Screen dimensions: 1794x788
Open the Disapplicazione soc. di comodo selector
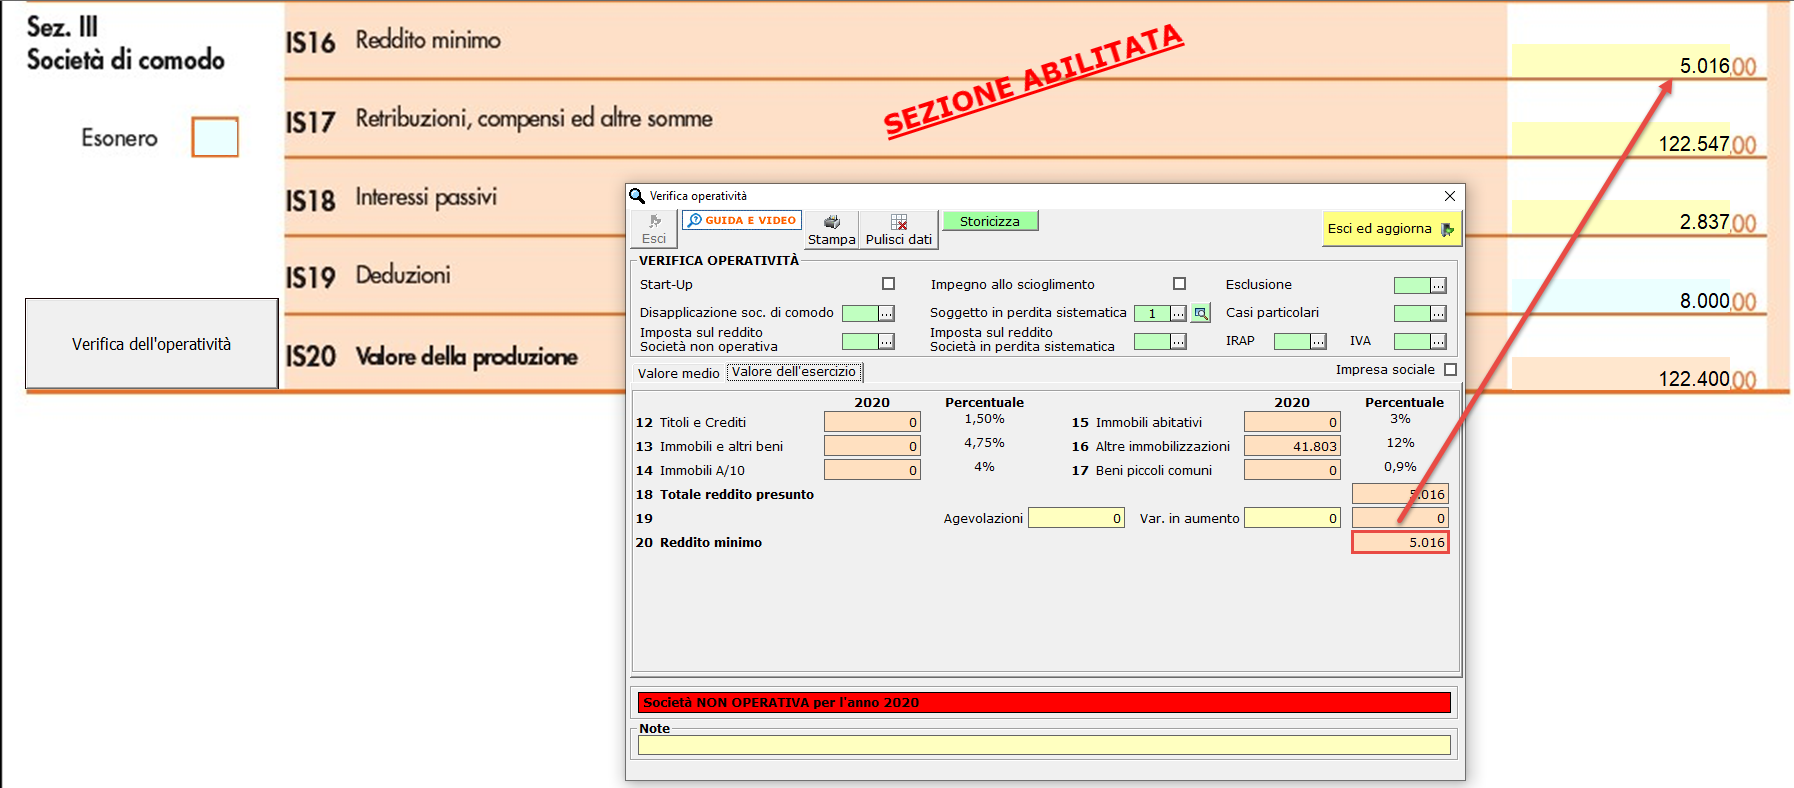[x=886, y=314]
